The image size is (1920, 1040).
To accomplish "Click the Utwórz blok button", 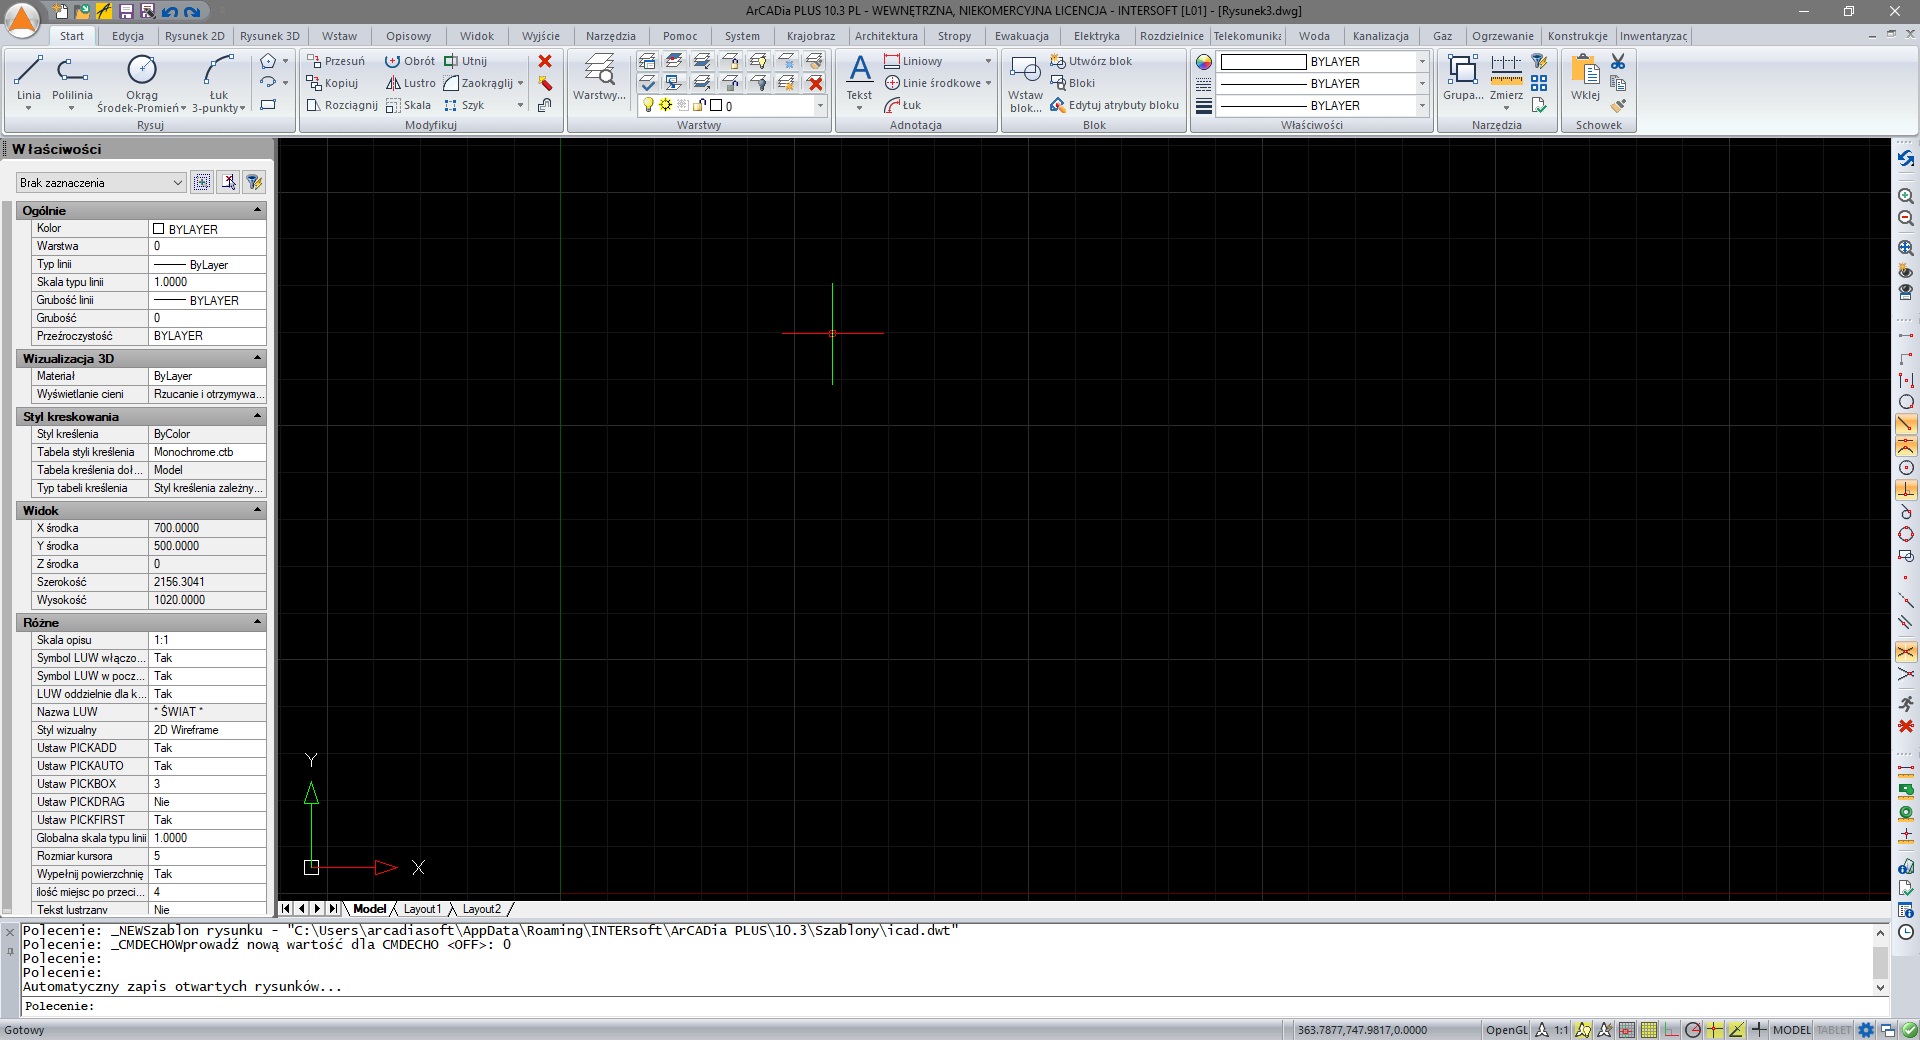I will tap(1091, 61).
